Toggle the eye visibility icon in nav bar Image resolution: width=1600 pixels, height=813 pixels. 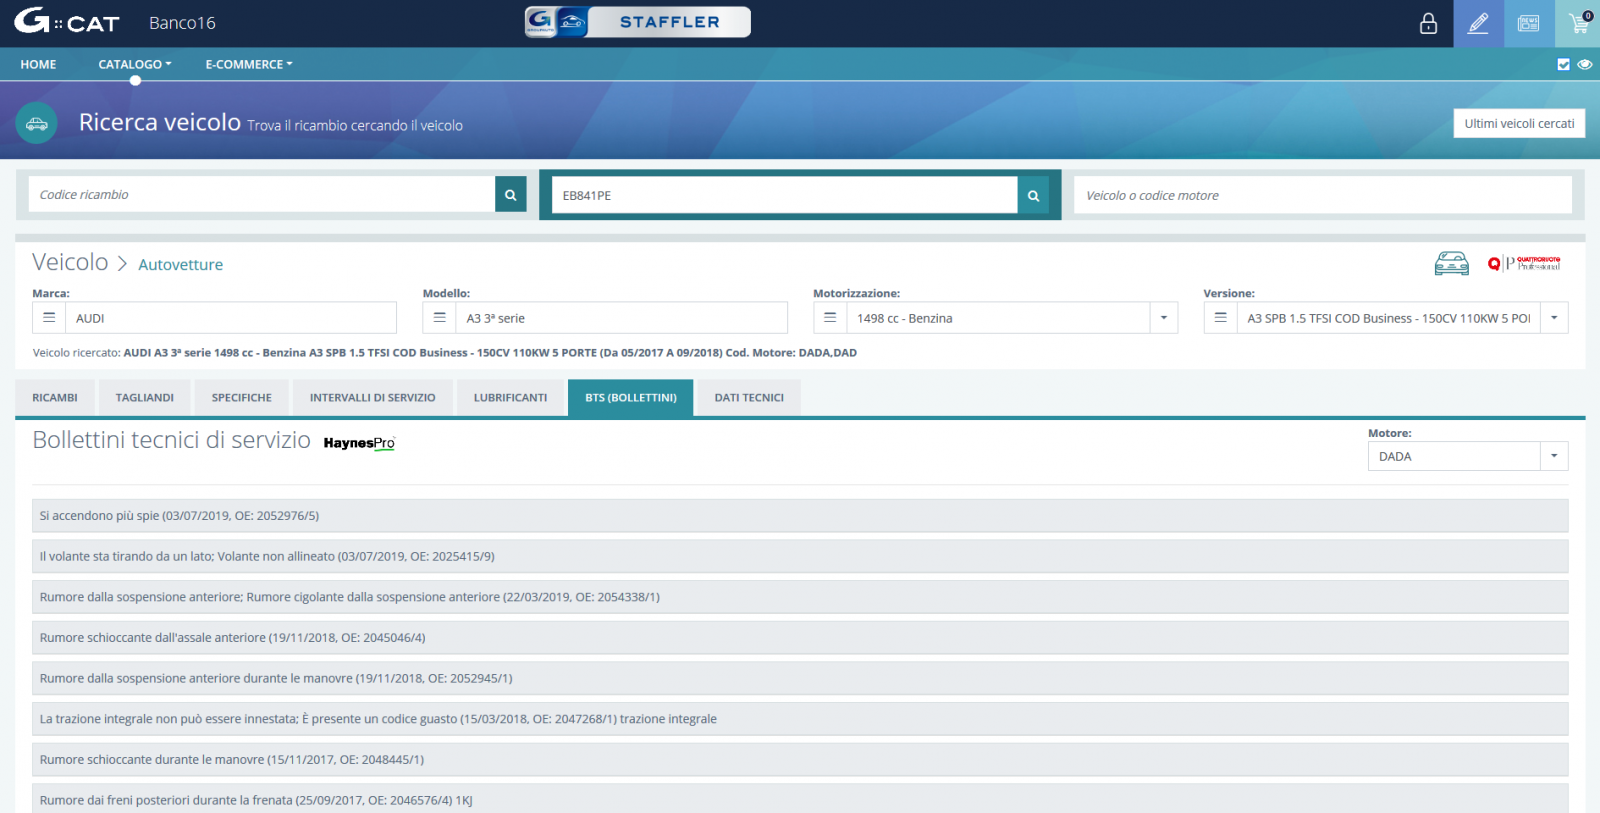[x=1585, y=64]
